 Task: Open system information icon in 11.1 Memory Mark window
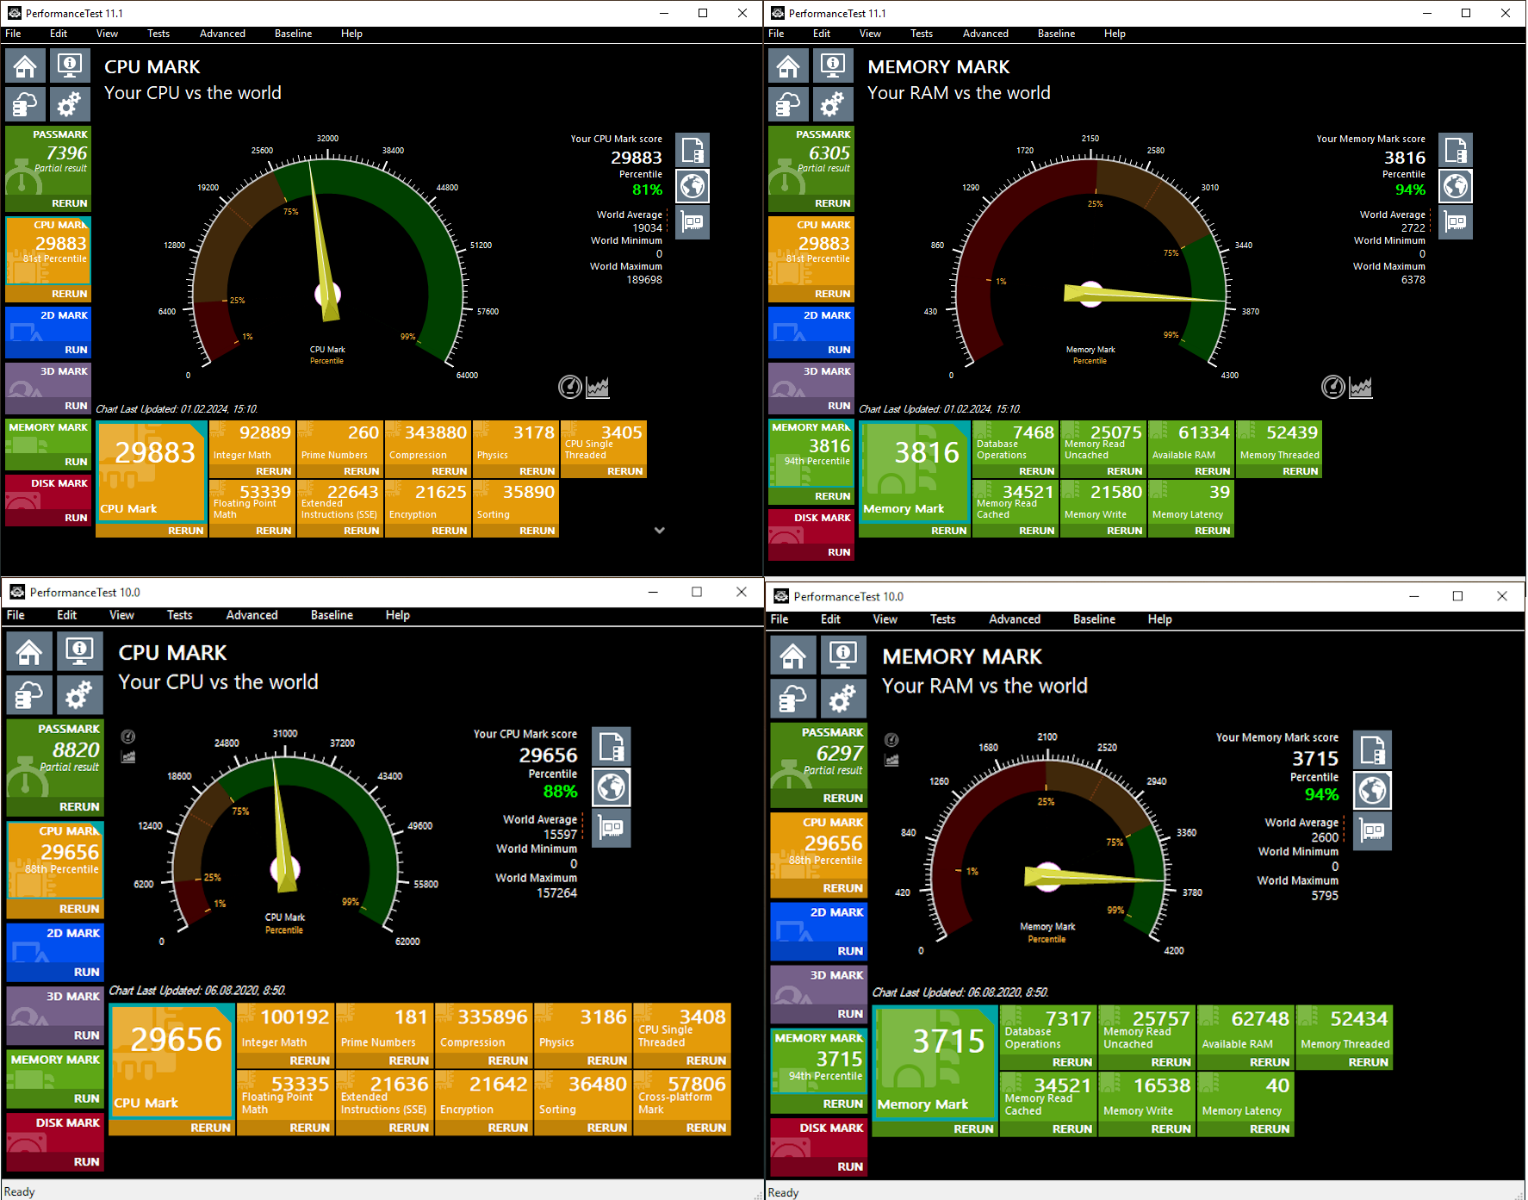click(832, 66)
